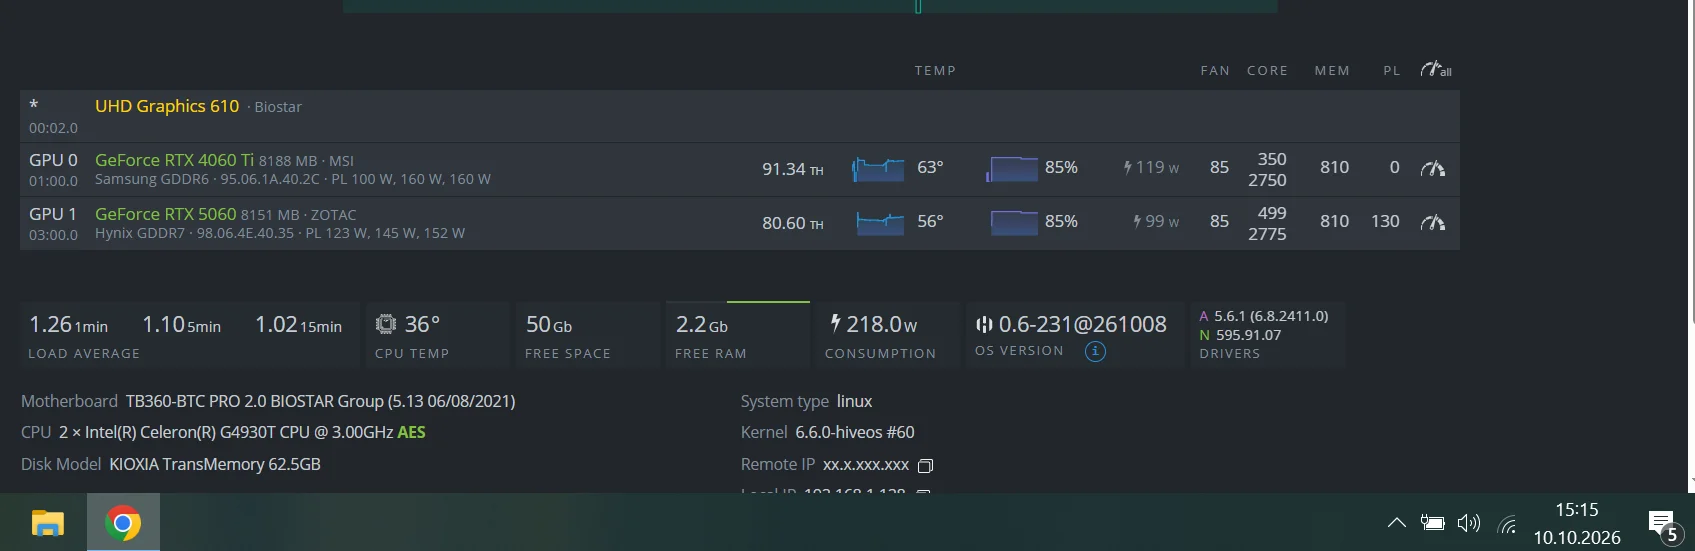Click GPU 1 power limit value 130
Screen dimensions: 1695x551
(x=1385, y=221)
